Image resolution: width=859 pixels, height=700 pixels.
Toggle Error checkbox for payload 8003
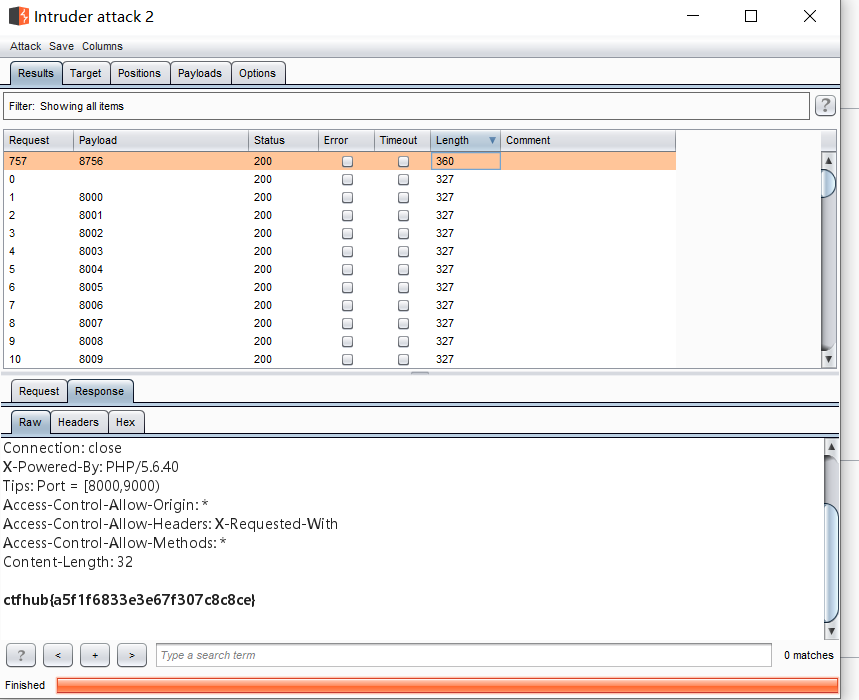click(x=347, y=251)
